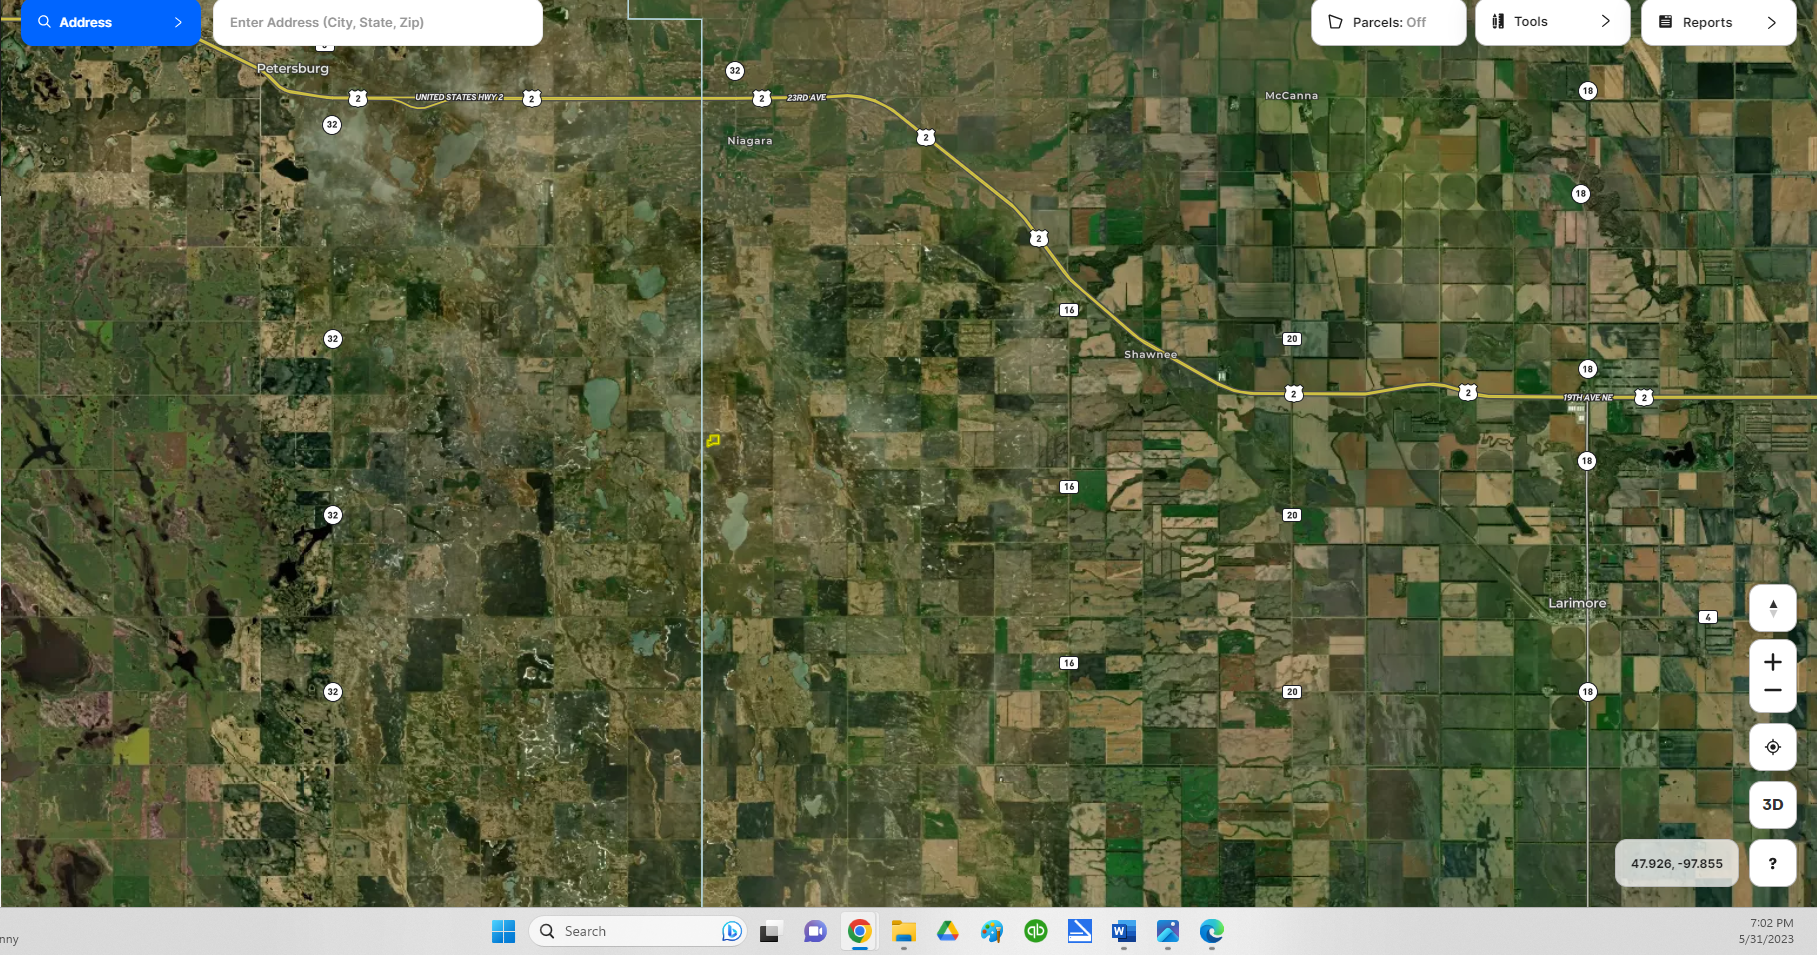Open Microsoft Word from the taskbar

coord(1123,932)
